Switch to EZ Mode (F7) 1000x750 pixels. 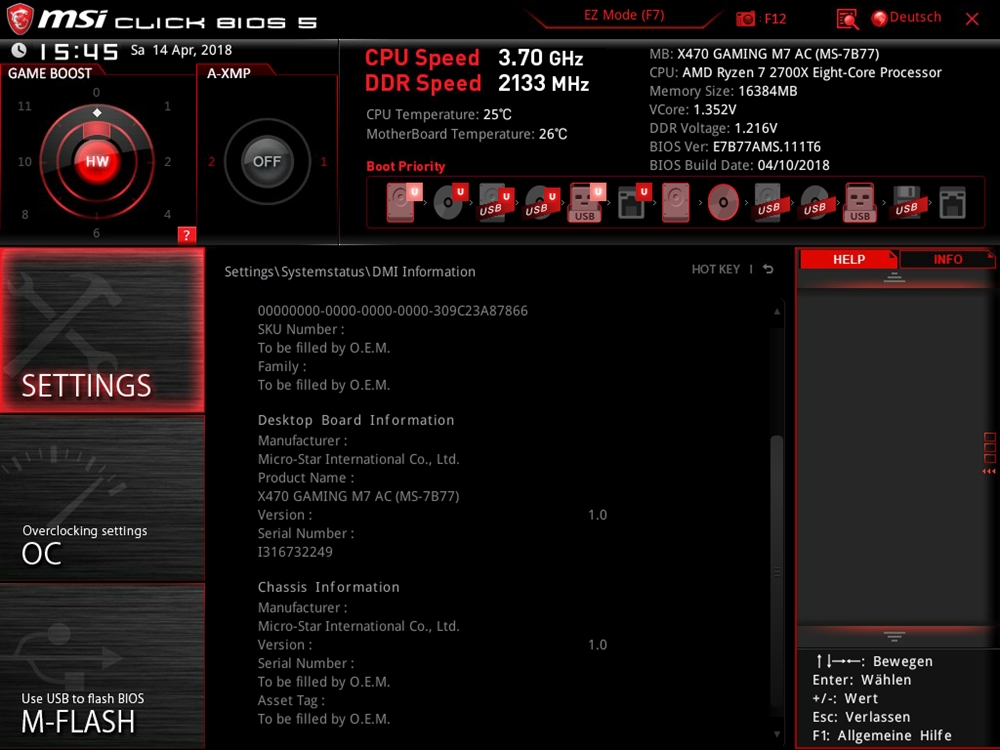point(624,15)
